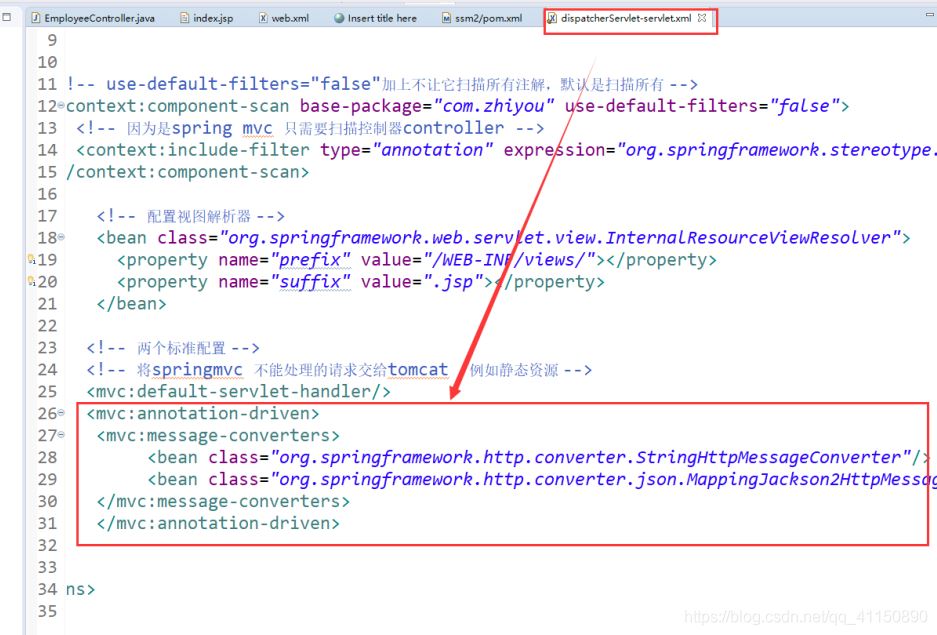Click the XML file icon on web.xml tab
937x635 pixels.
pyautogui.click(x=263, y=18)
